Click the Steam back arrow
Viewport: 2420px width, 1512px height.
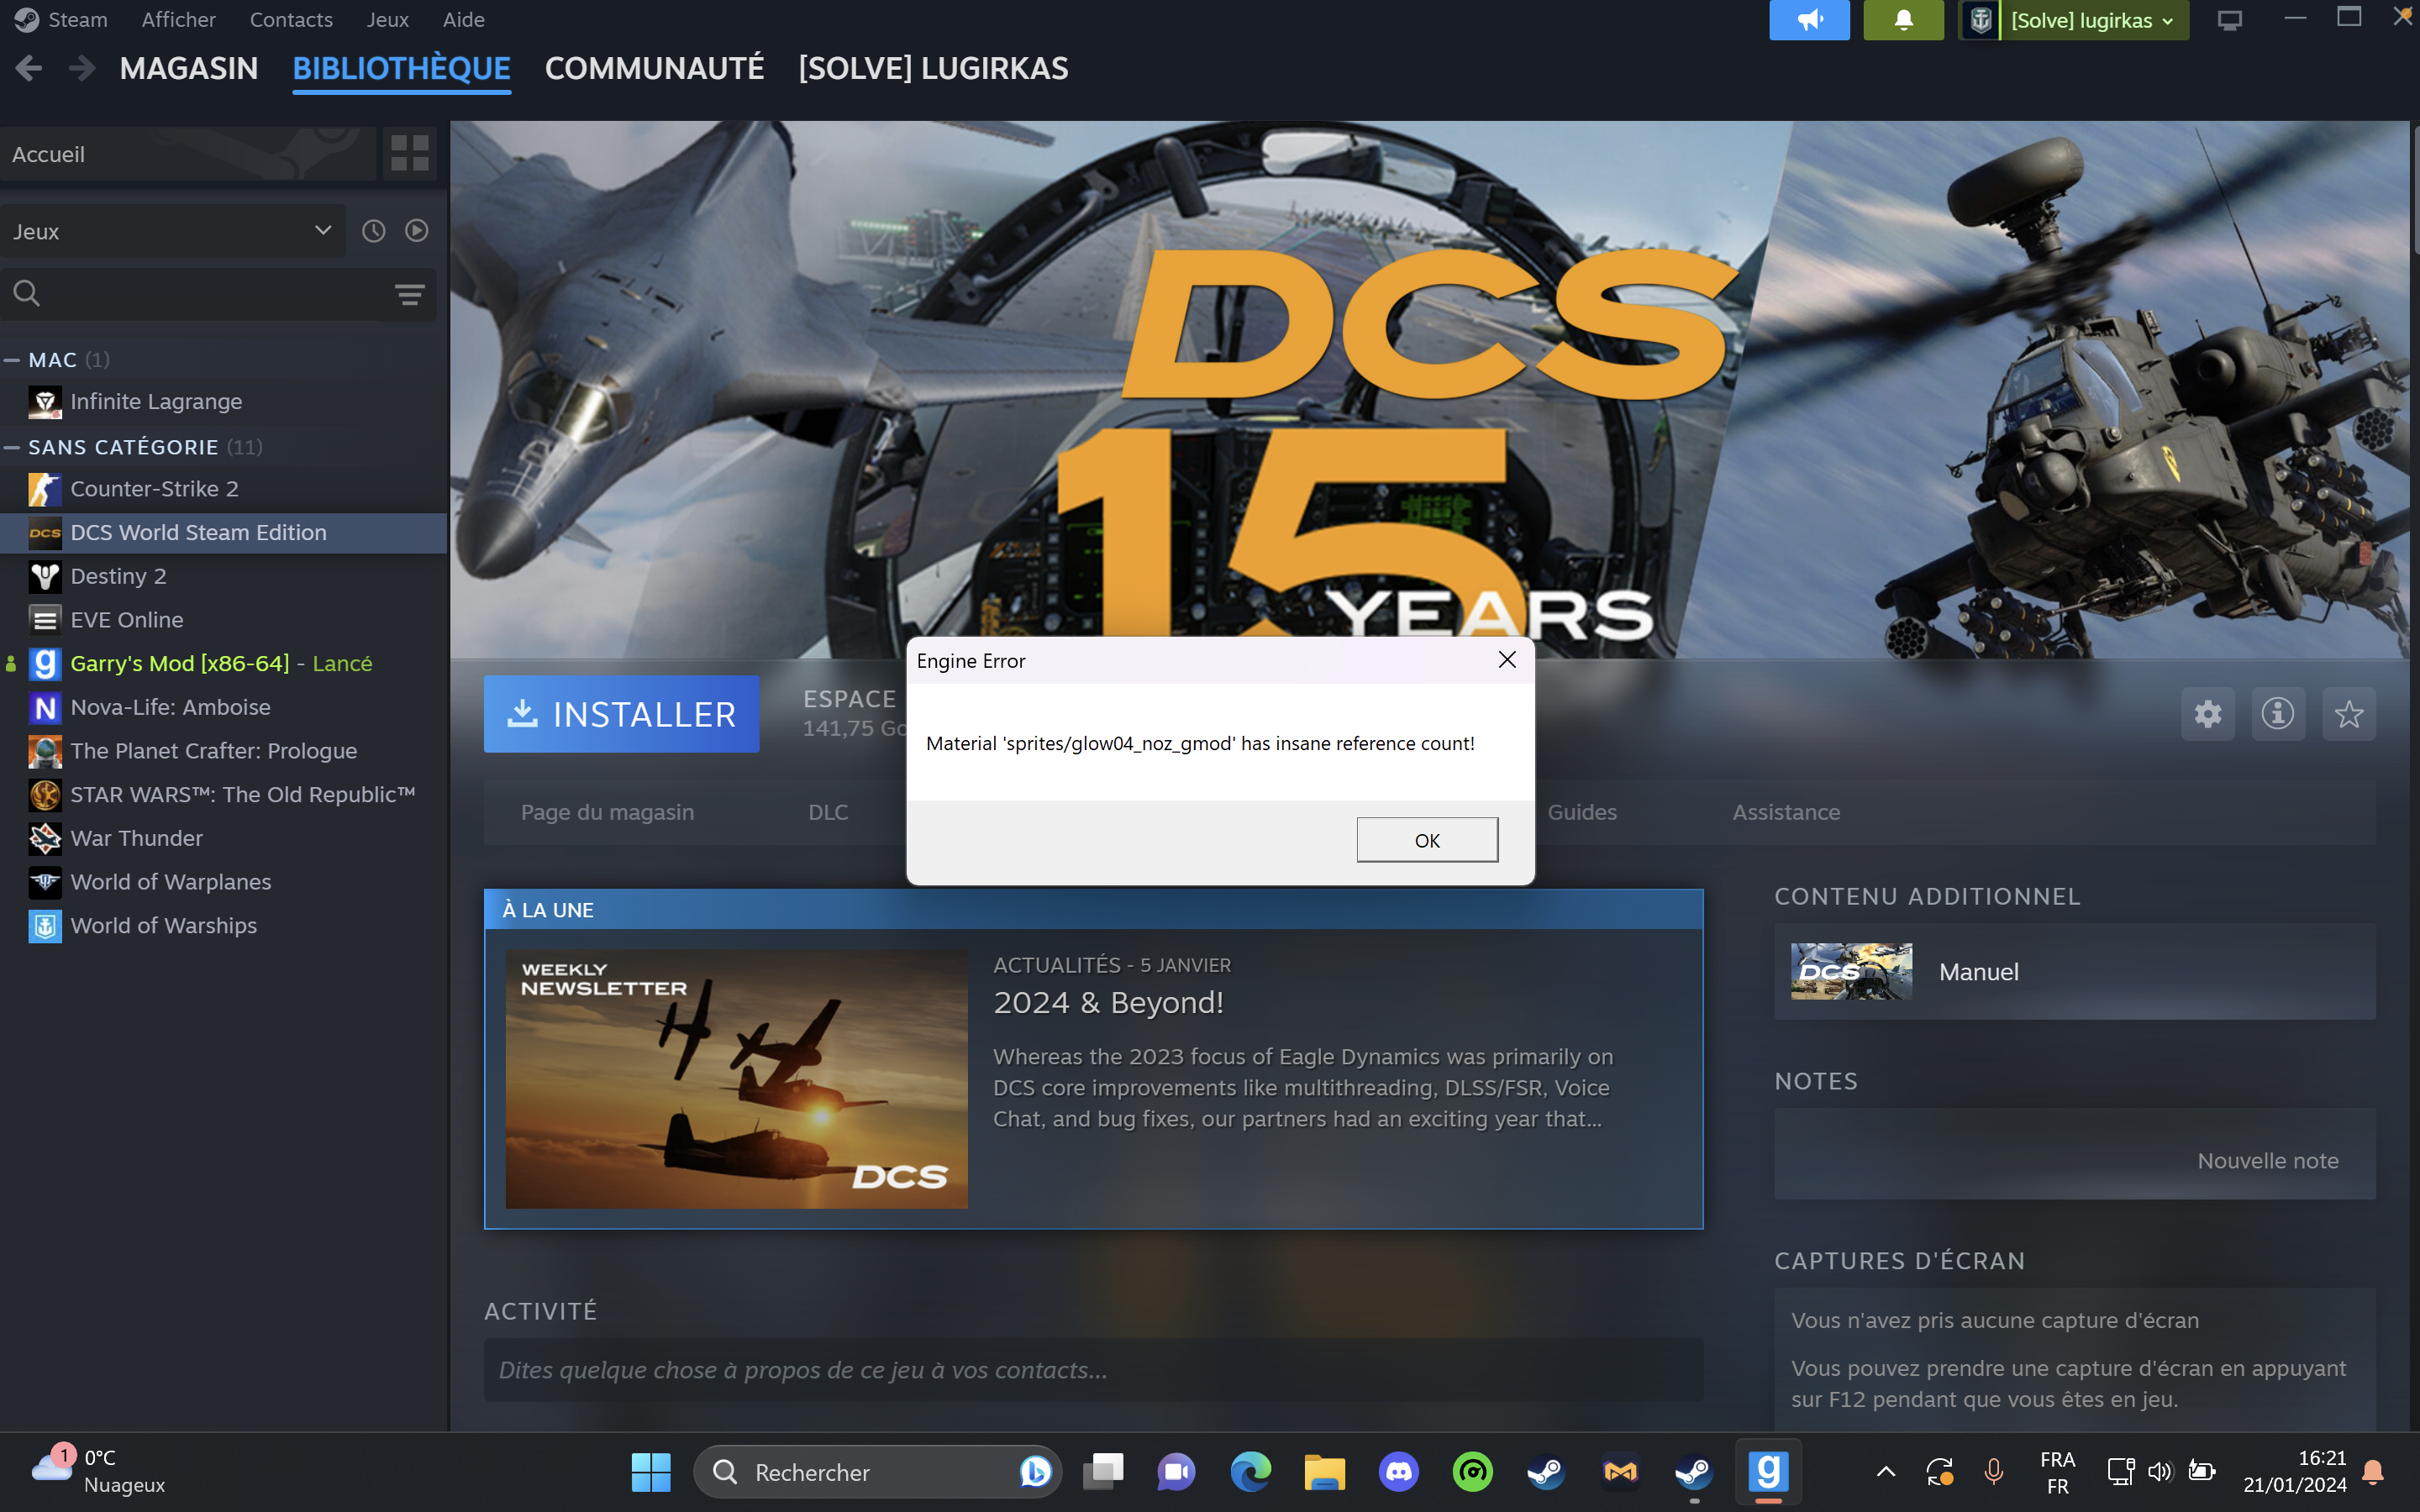[x=29, y=68]
